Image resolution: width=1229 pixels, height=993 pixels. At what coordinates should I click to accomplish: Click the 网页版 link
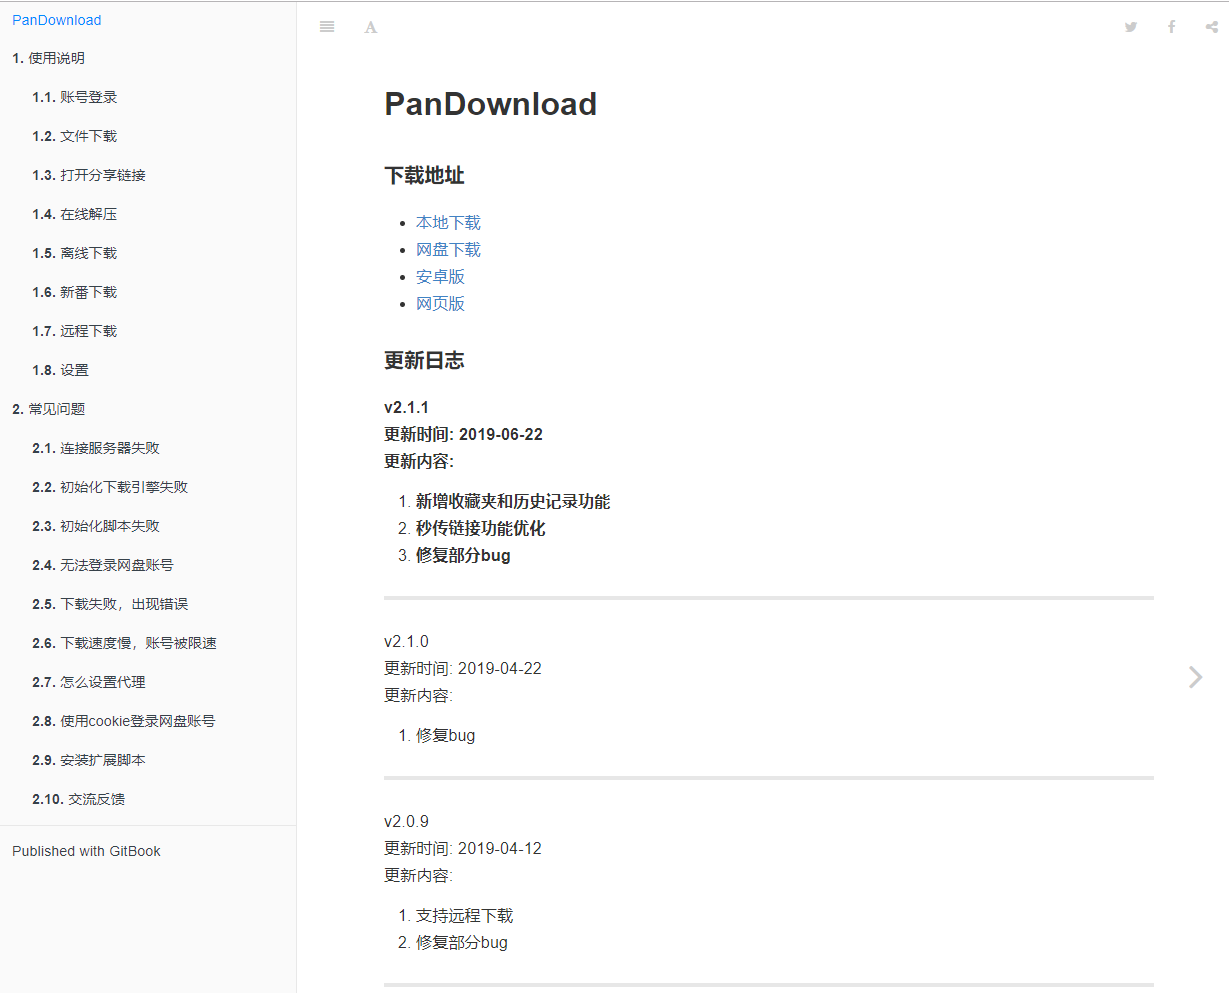click(x=440, y=303)
